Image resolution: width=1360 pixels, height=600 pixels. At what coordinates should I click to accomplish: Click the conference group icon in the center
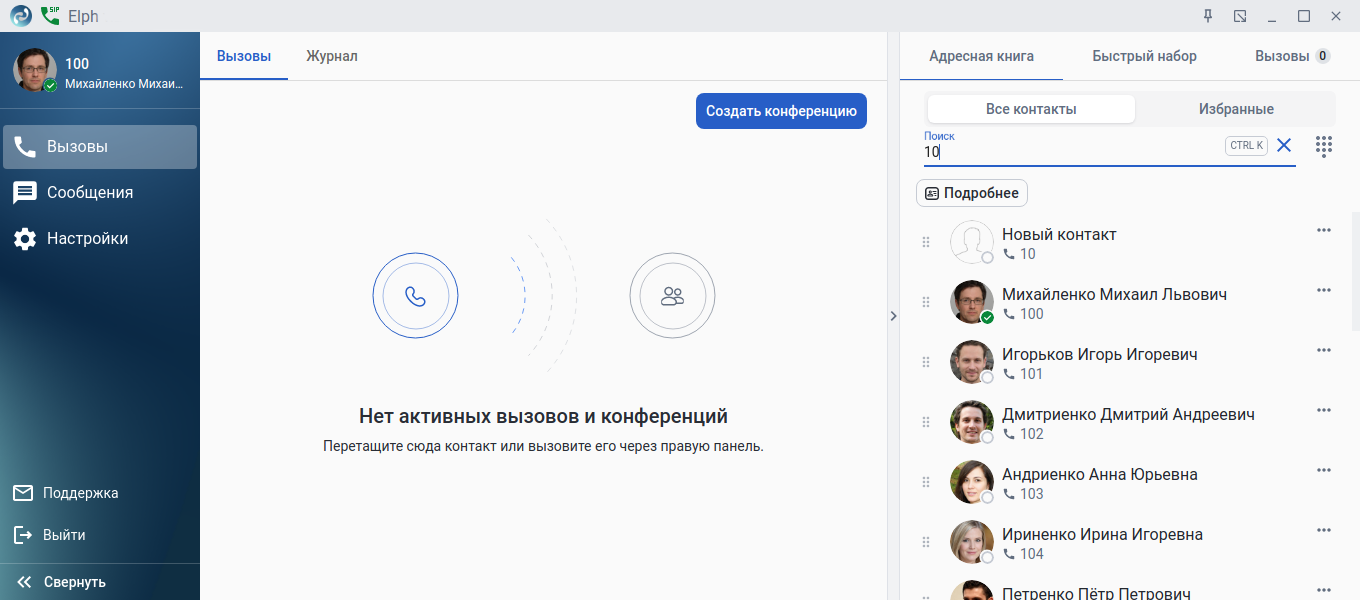672,296
